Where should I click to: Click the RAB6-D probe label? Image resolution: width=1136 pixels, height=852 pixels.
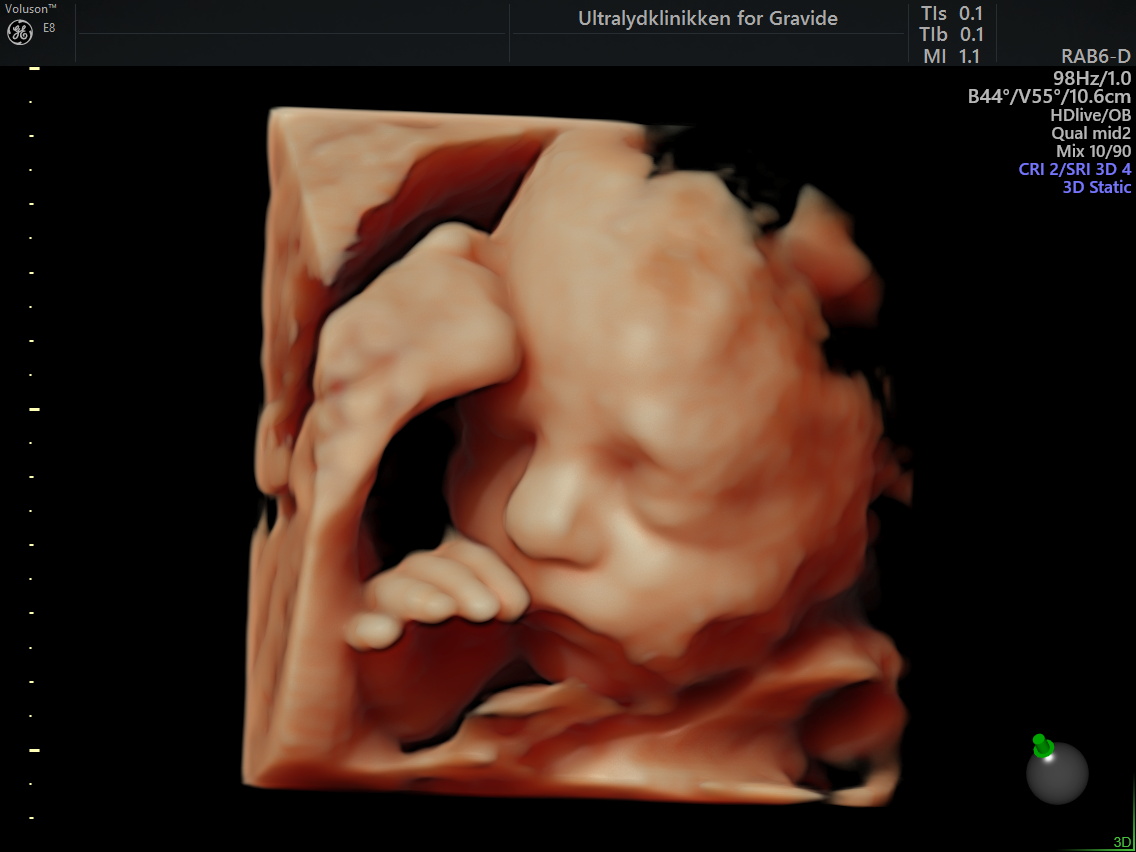(x=1095, y=57)
